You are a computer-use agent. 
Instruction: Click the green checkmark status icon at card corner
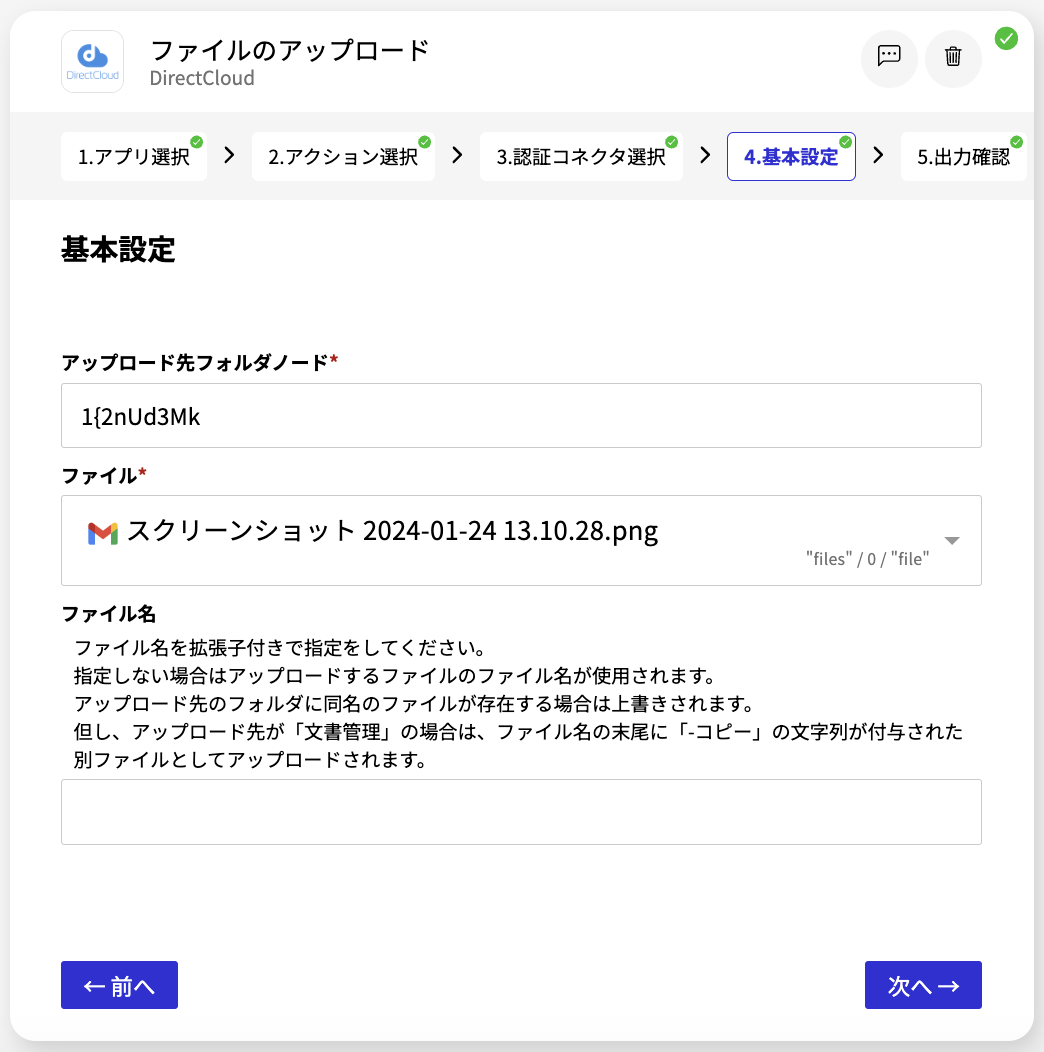point(1006,39)
